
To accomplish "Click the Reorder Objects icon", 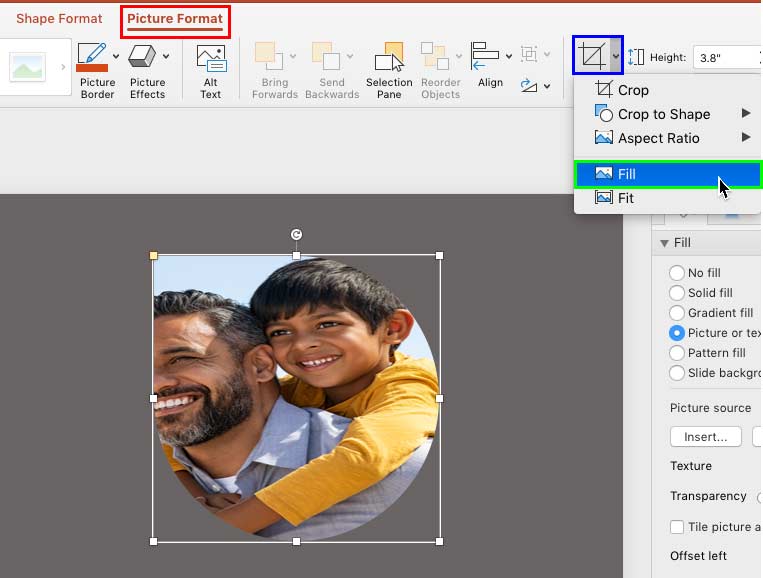I will pyautogui.click(x=435, y=56).
